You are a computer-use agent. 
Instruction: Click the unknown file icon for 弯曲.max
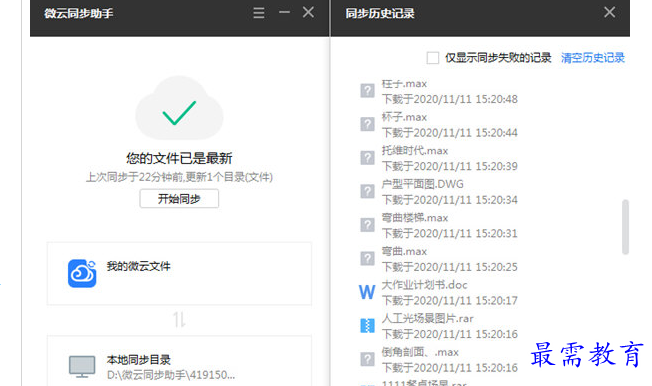coord(367,258)
